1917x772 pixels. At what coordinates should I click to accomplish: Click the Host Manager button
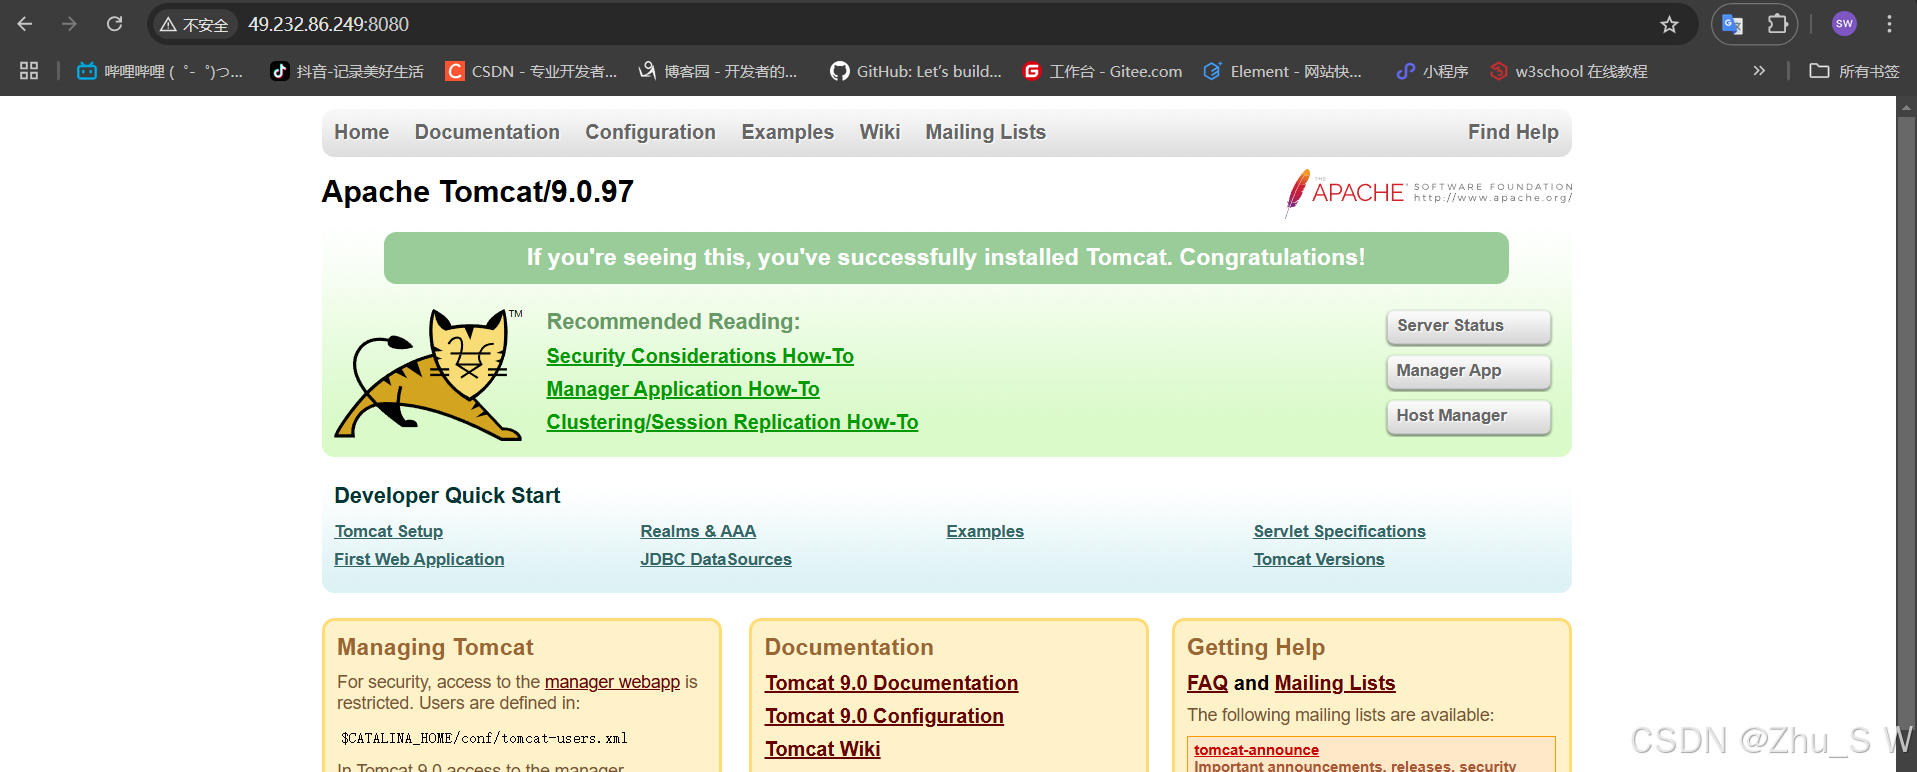click(x=1468, y=416)
